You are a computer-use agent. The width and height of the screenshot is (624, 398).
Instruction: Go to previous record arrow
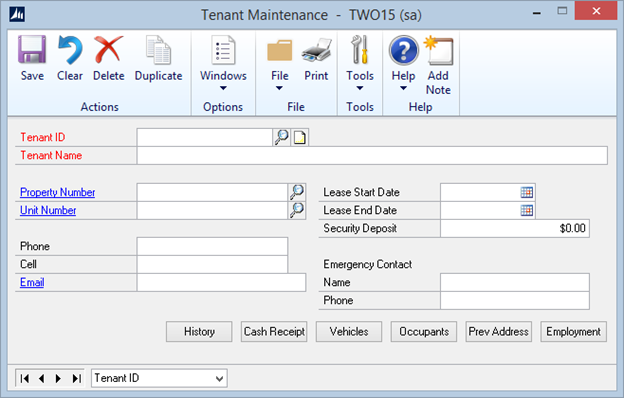point(41,378)
